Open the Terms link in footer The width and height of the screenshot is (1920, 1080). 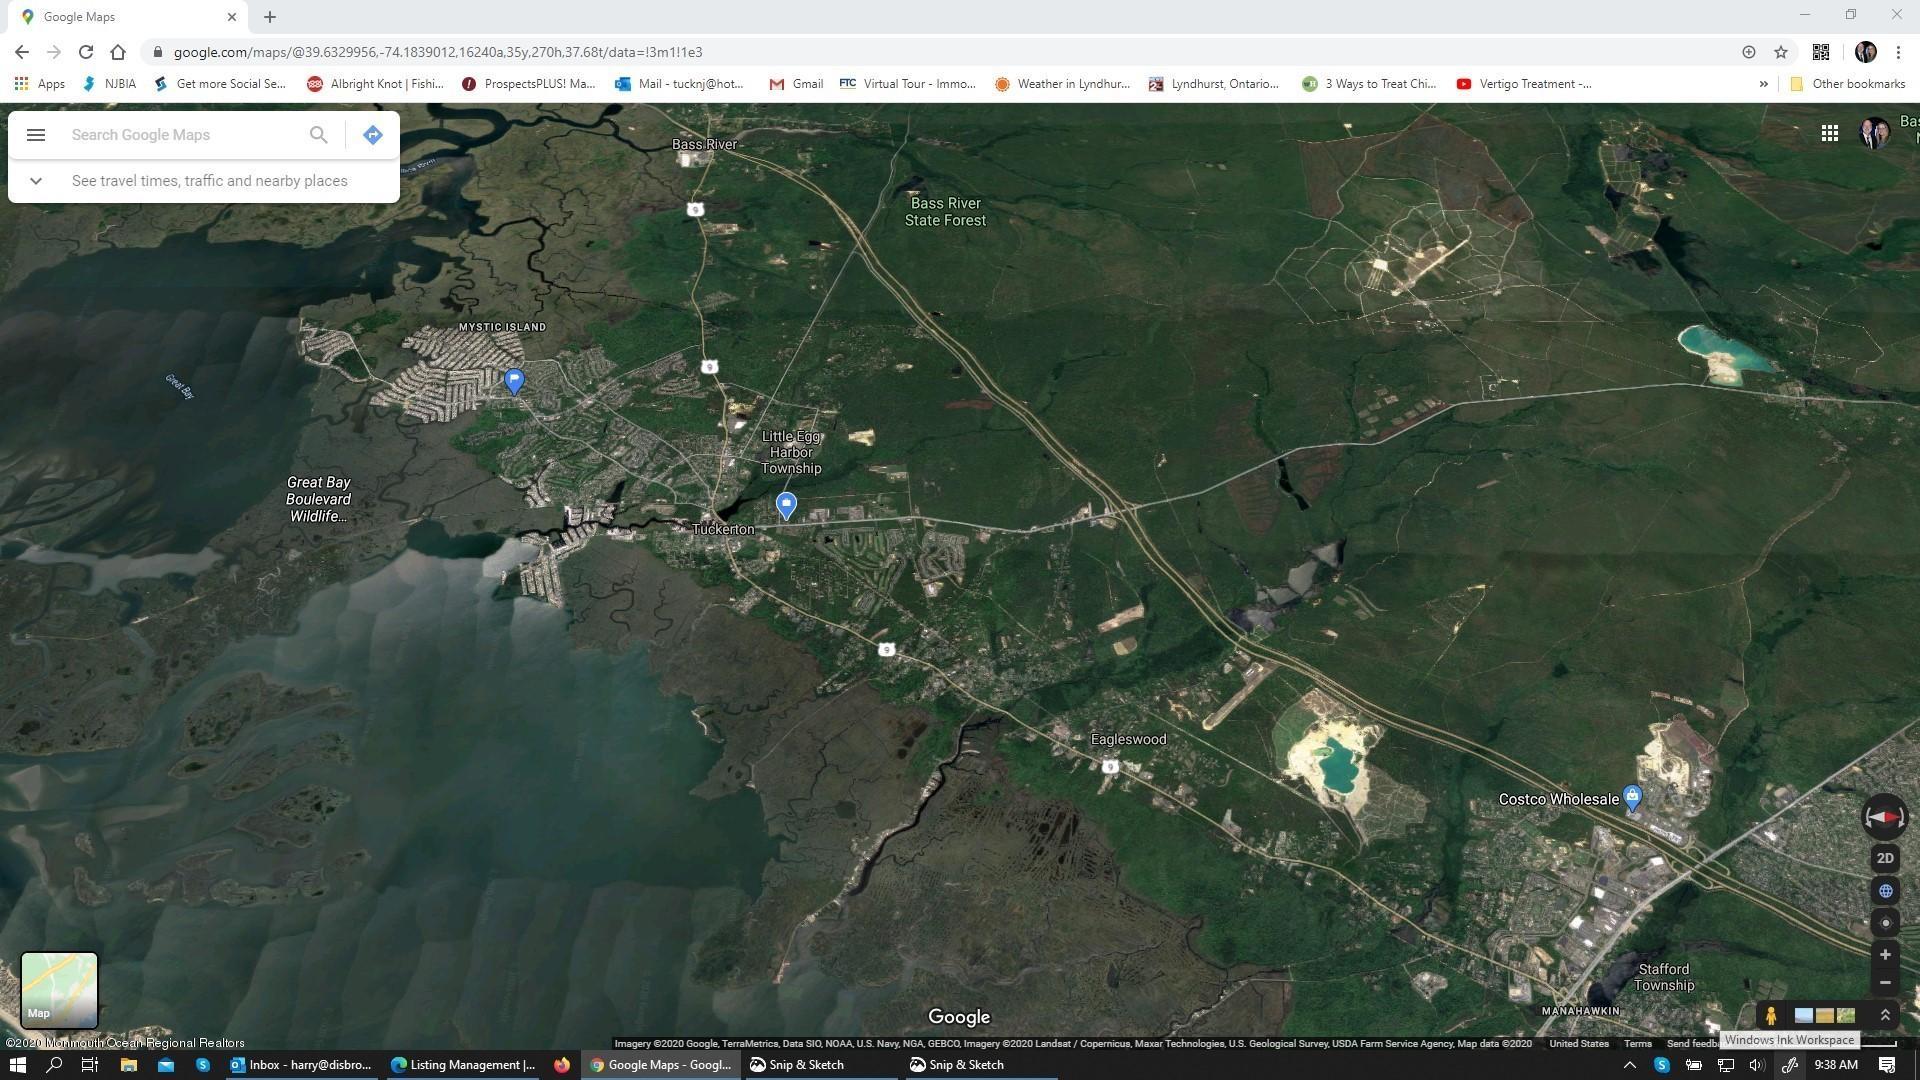click(x=1637, y=1044)
